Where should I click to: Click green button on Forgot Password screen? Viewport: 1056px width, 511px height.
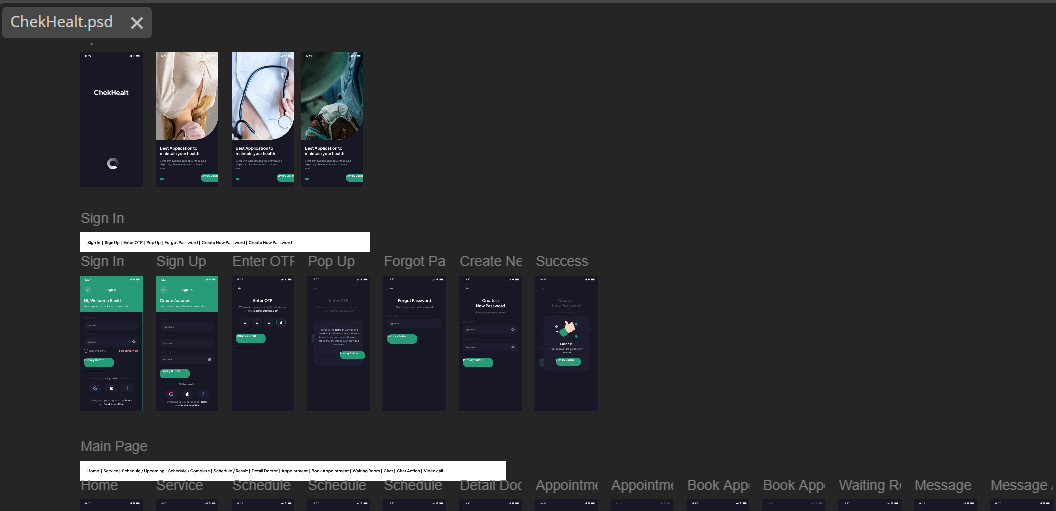coord(402,339)
